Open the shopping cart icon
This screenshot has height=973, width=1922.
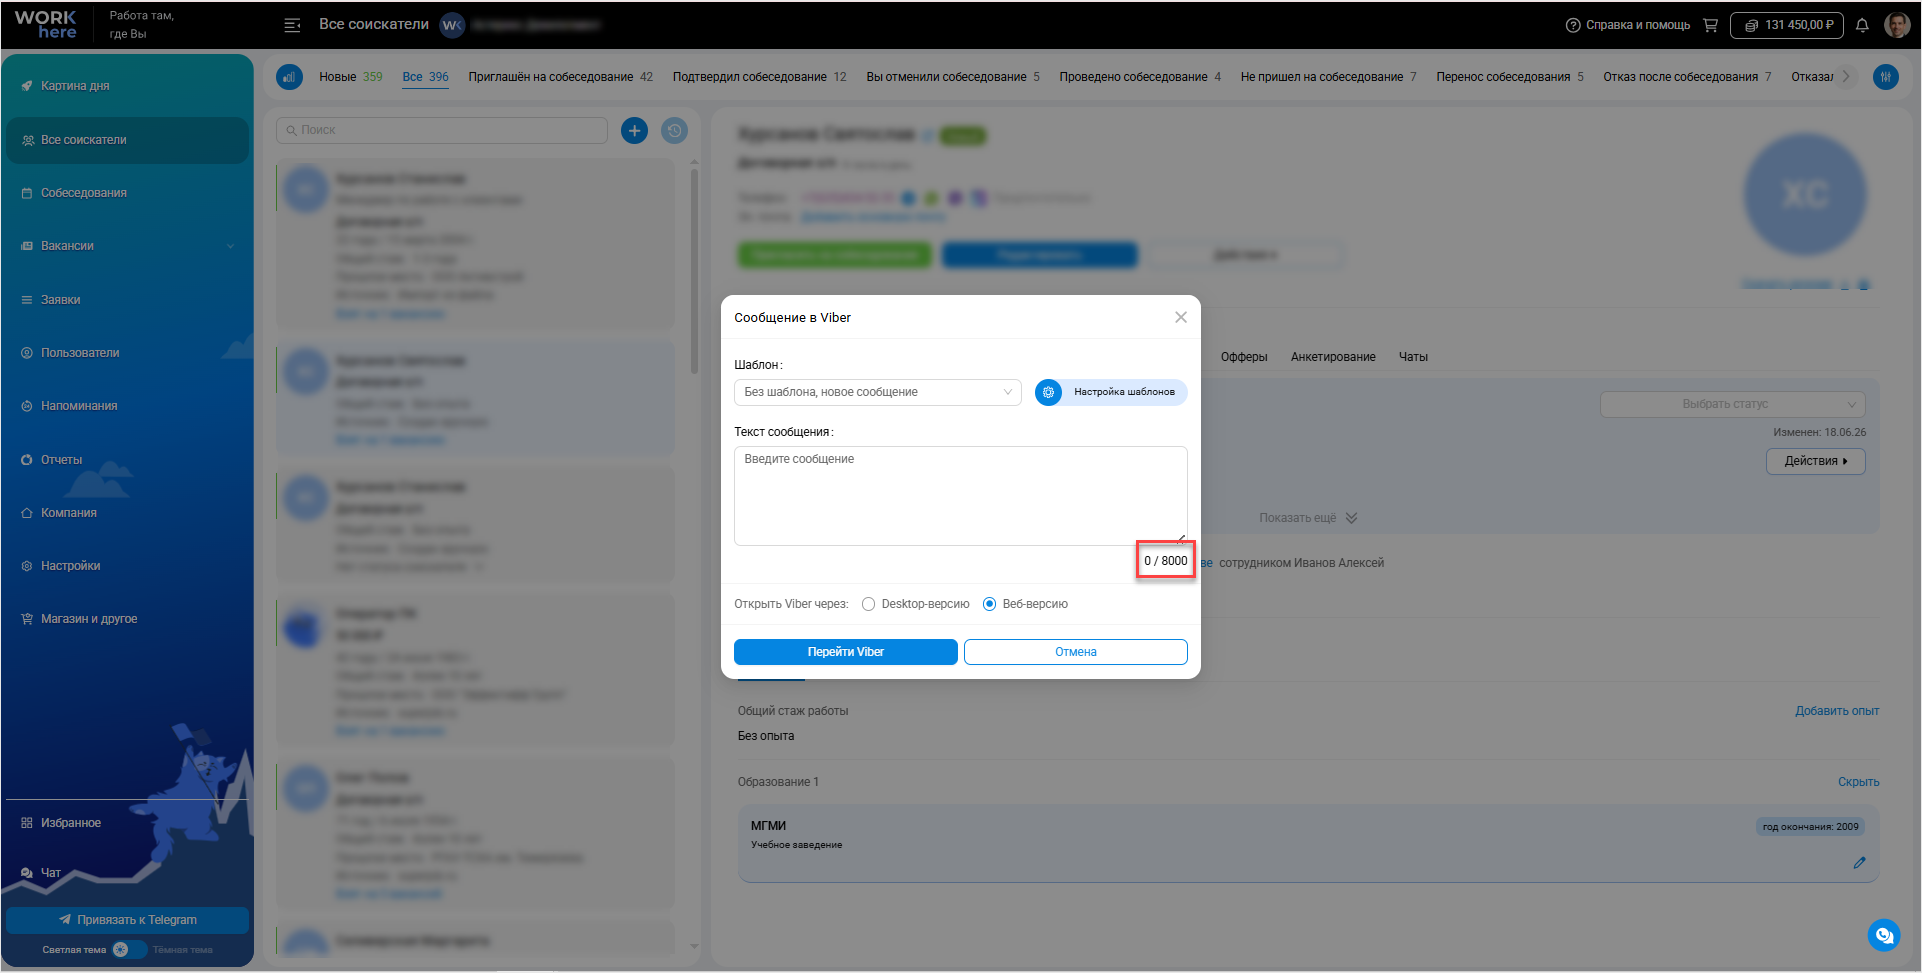tap(1710, 25)
